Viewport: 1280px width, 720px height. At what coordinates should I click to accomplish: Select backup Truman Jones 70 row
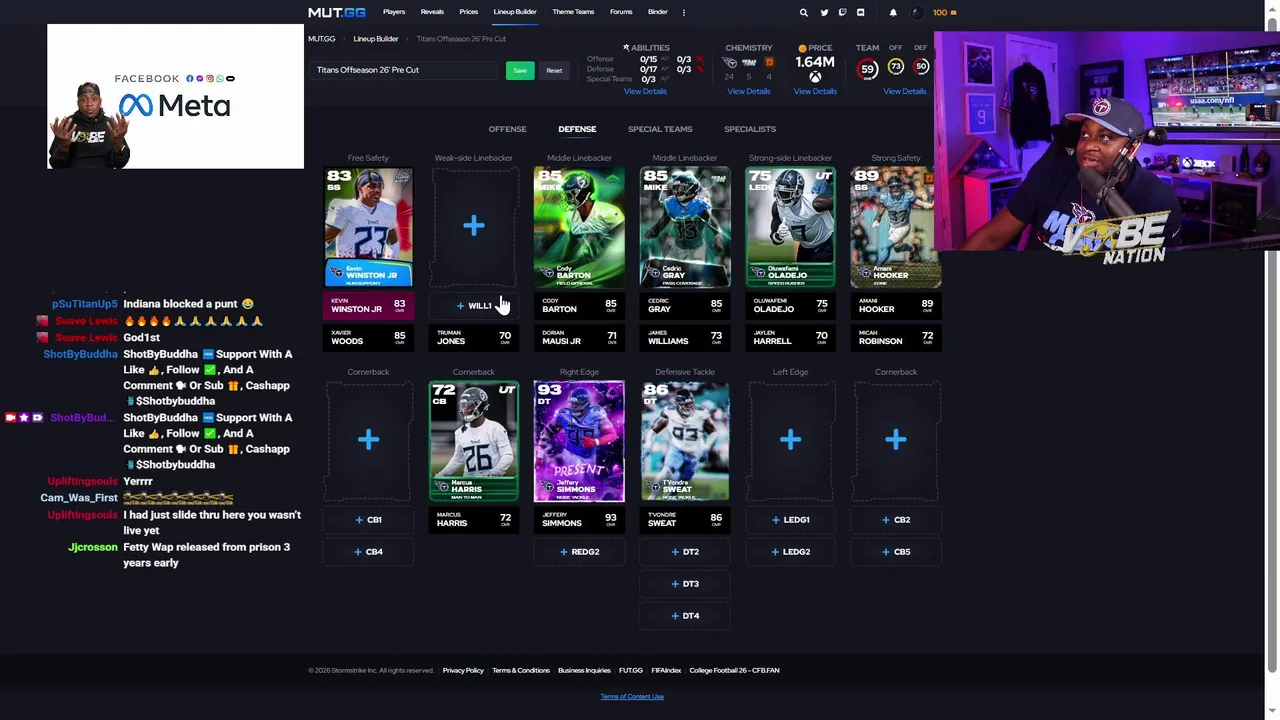click(x=474, y=337)
